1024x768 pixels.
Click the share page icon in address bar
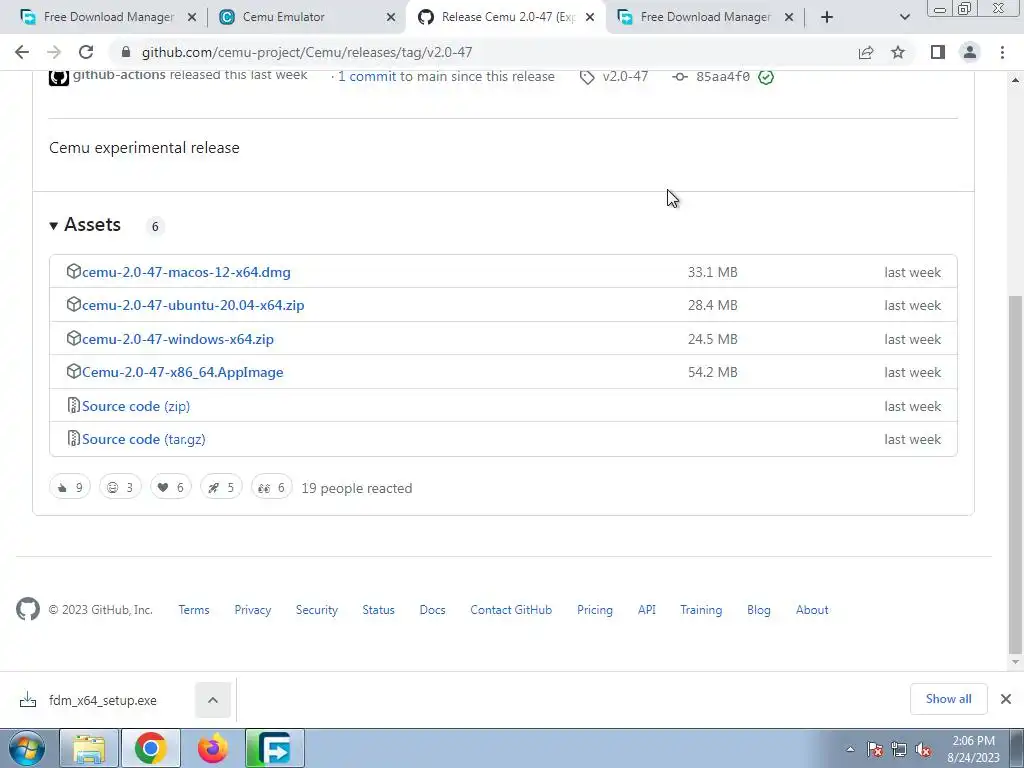tap(866, 52)
